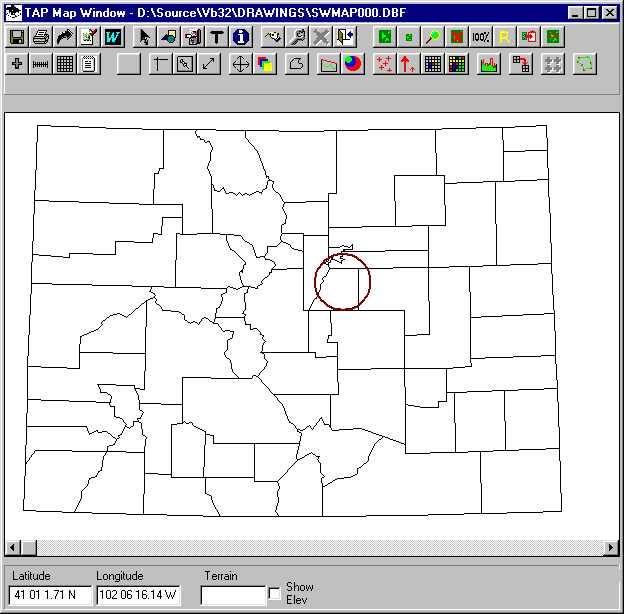Click the notepad icon
Screen dimensions: 624x614
tap(89, 64)
